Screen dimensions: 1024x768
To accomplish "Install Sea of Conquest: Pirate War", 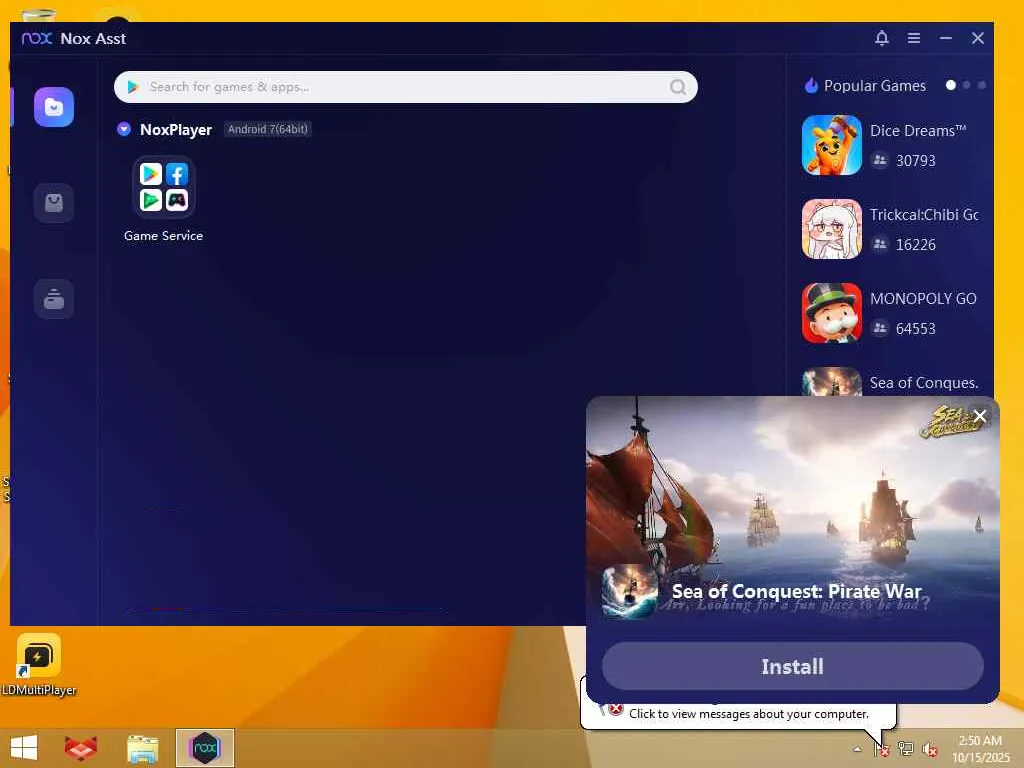I will 792,666.
